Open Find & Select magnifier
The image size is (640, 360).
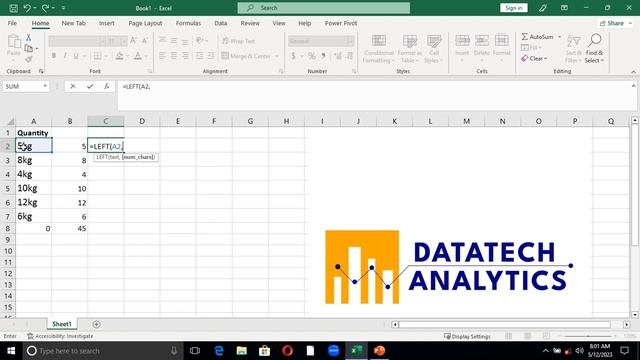click(x=594, y=48)
